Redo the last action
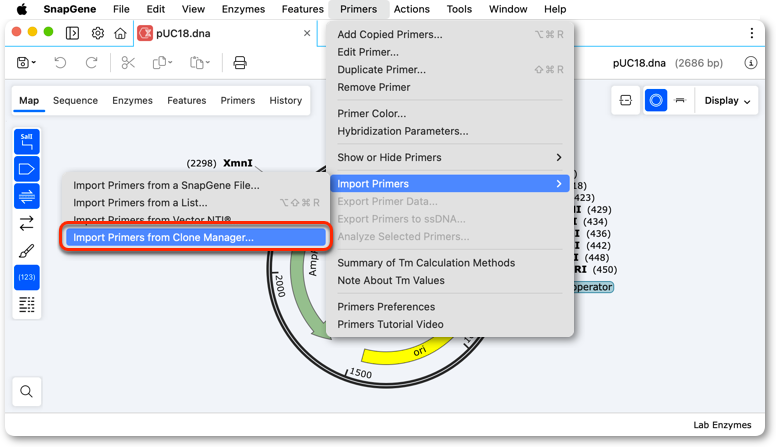 [x=92, y=63]
